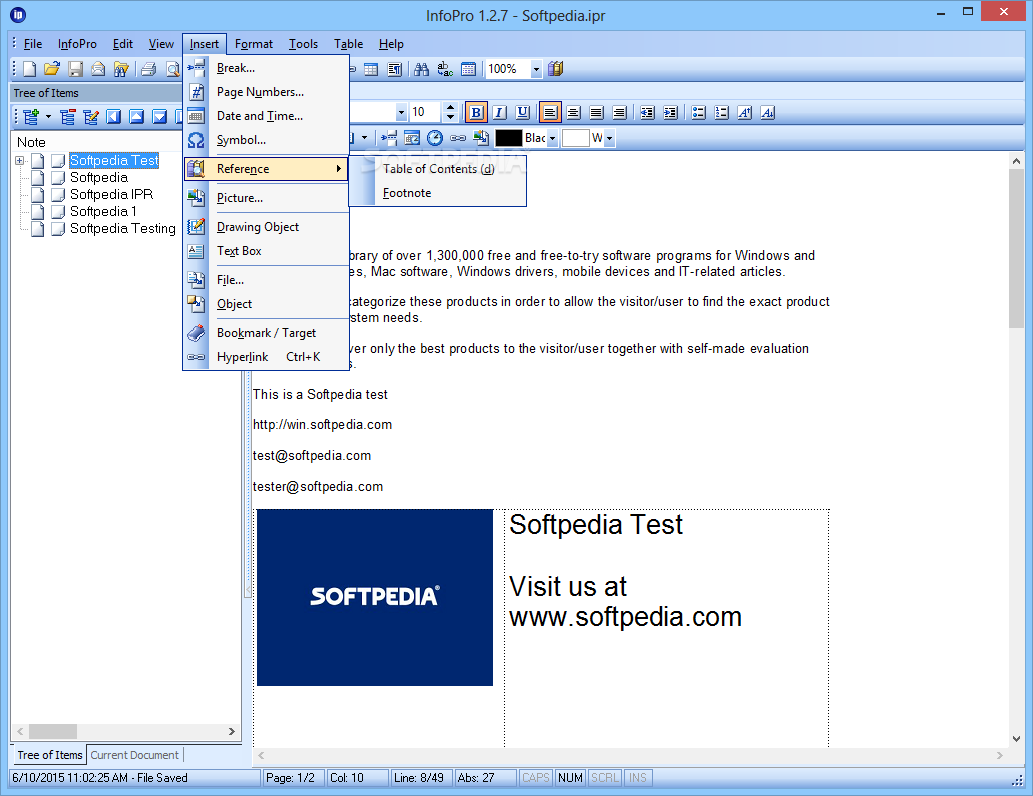This screenshot has height=796, width=1033.
Task: Click the save floppy disk icon
Action: point(76,69)
